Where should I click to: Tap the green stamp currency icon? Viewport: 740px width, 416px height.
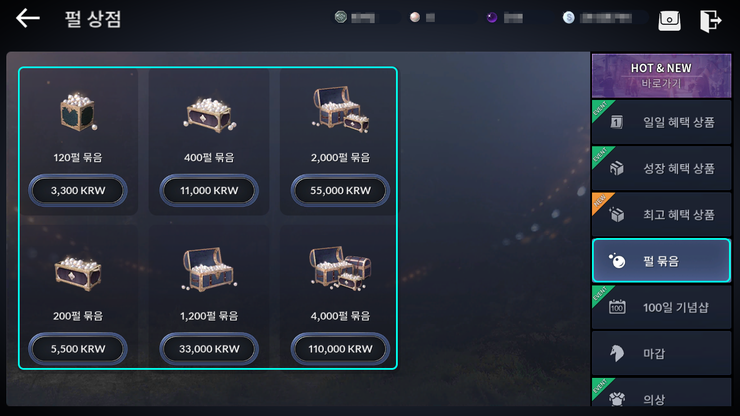click(x=340, y=17)
